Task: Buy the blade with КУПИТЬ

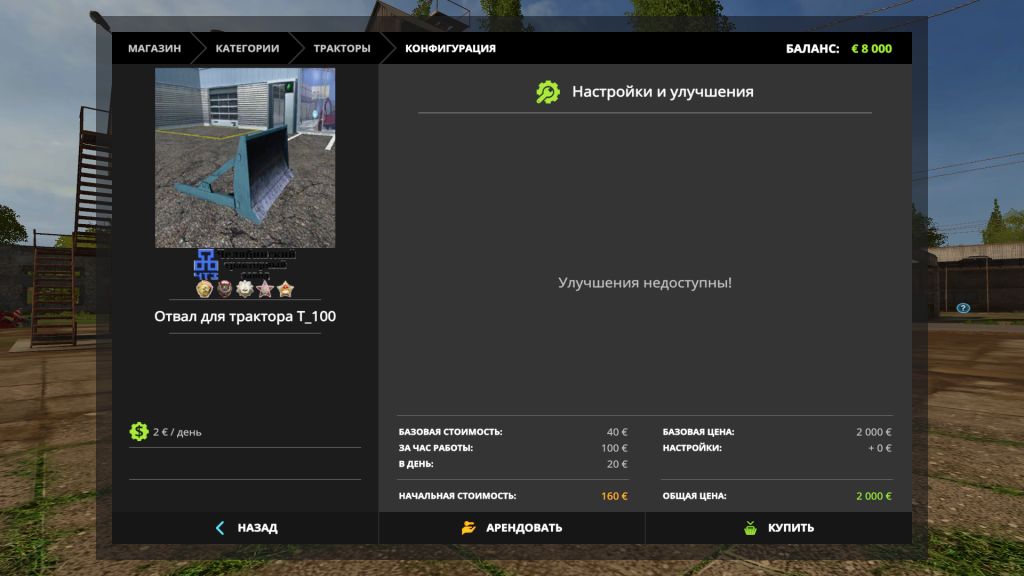Action: 778,528
